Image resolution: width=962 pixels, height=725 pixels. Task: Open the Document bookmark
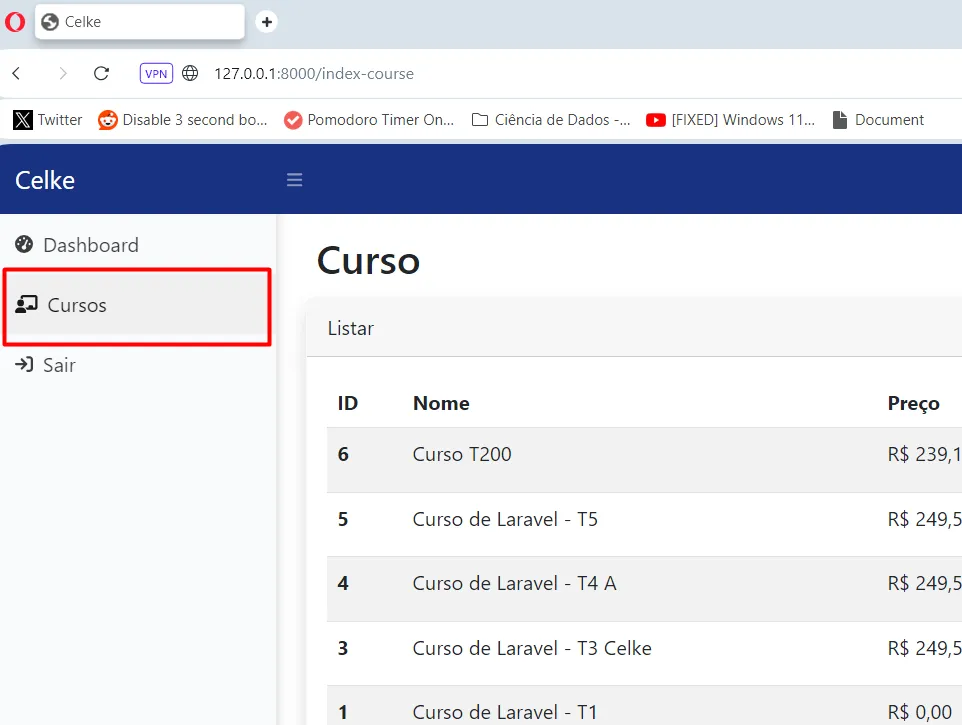click(878, 120)
